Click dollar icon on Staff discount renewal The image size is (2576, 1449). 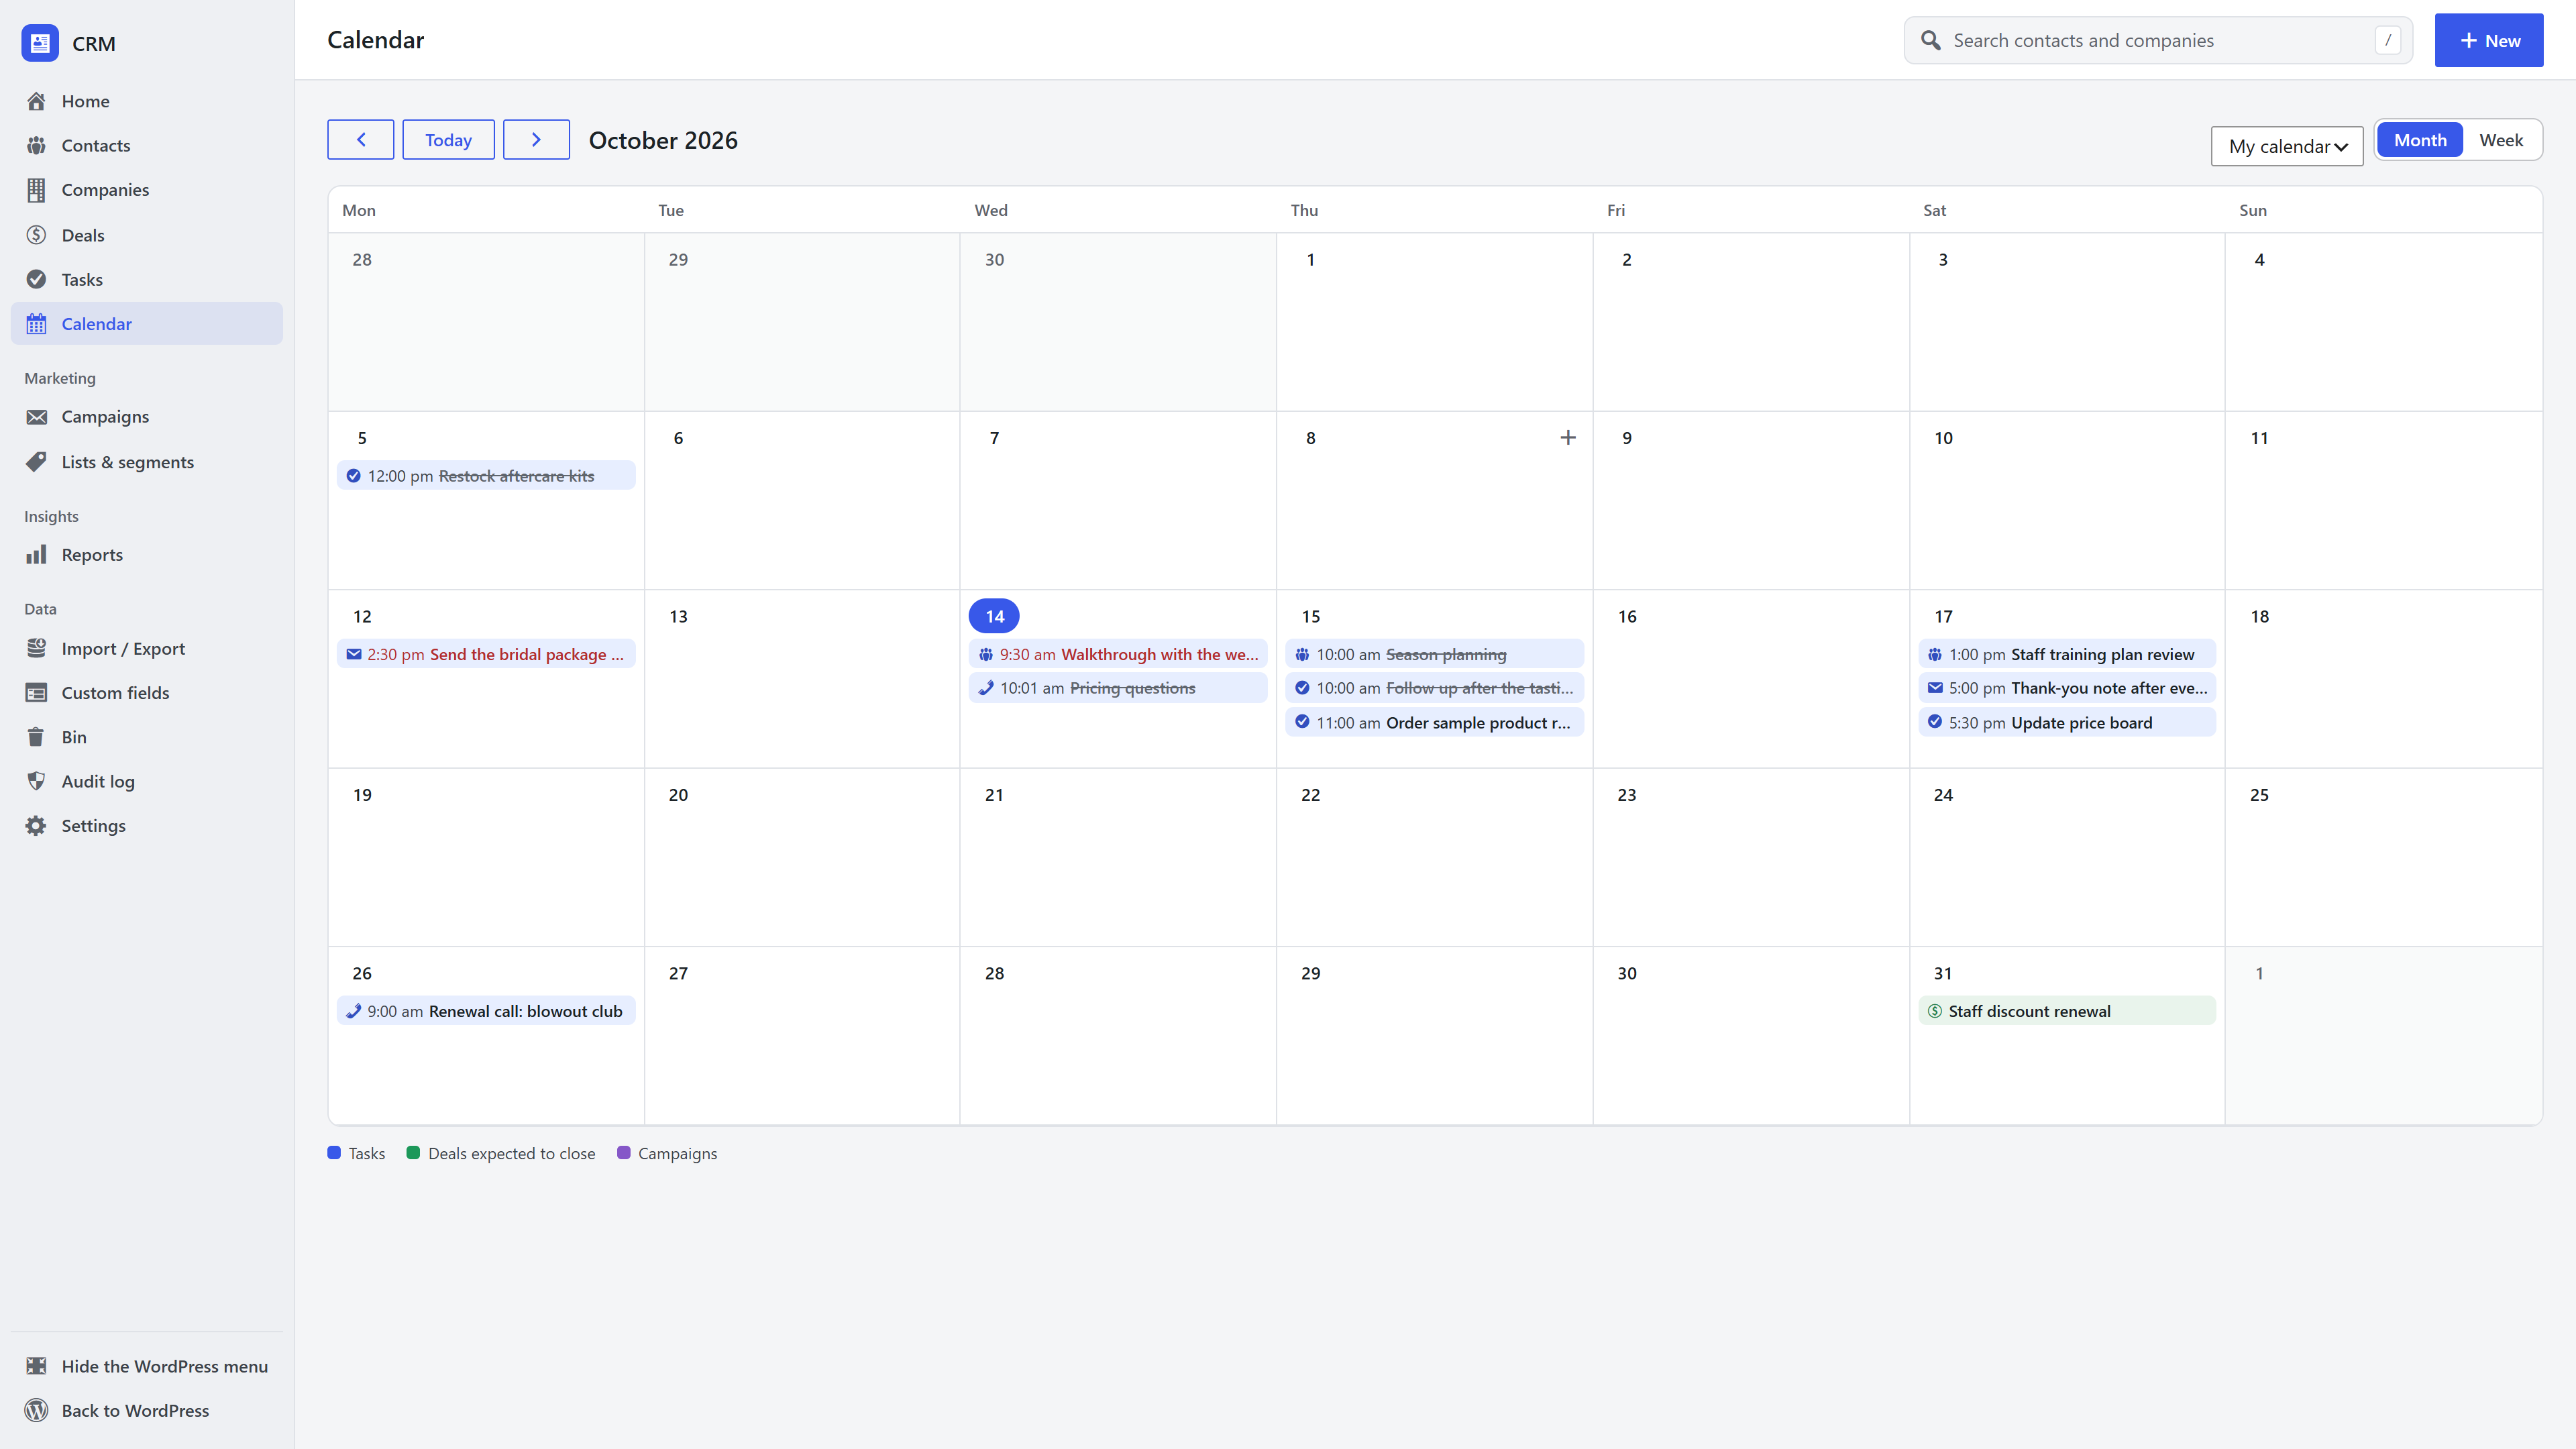click(x=1935, y=1011)
